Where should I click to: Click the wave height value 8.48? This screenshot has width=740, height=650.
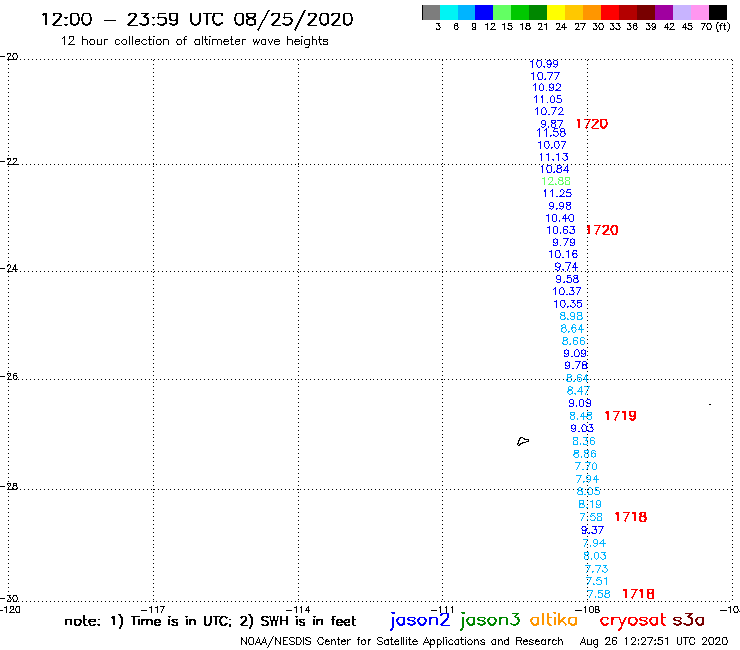pyautogui.click(x=580, y=416)
